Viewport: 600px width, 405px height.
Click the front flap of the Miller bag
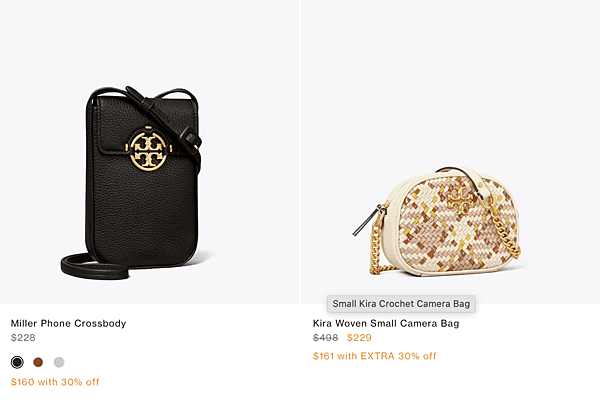(147, 126)
